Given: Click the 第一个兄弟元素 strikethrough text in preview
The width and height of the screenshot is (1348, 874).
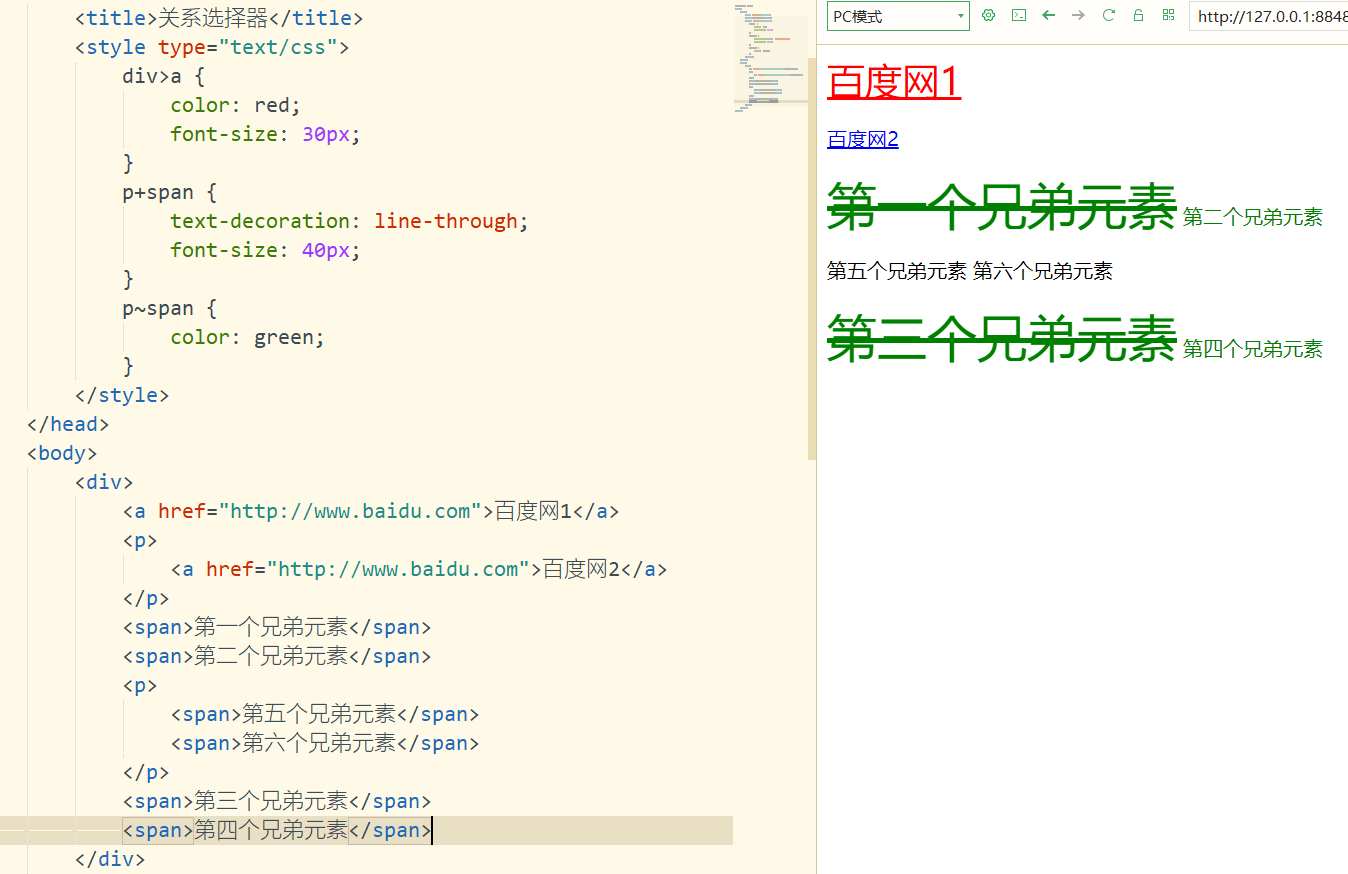Looking at the screenshot, I should tap(1001, 208).
